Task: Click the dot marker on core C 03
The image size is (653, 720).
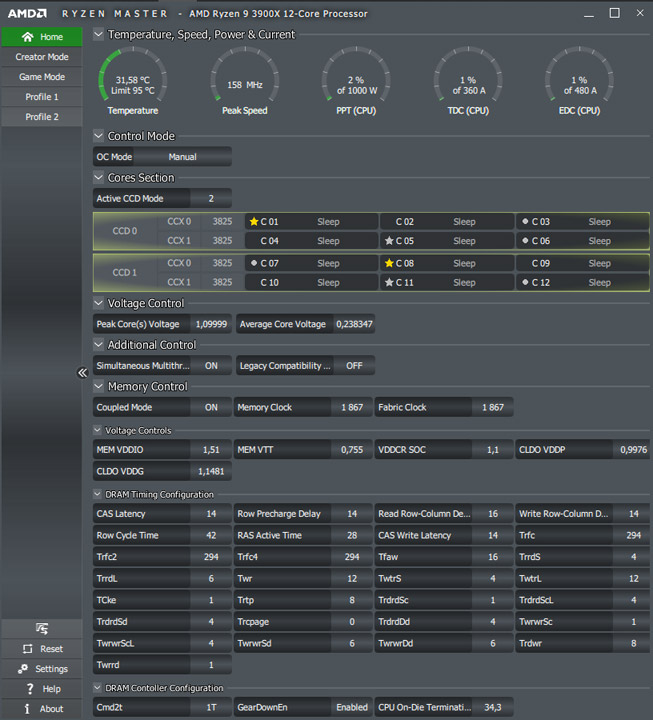Action: tap(525, 221)
